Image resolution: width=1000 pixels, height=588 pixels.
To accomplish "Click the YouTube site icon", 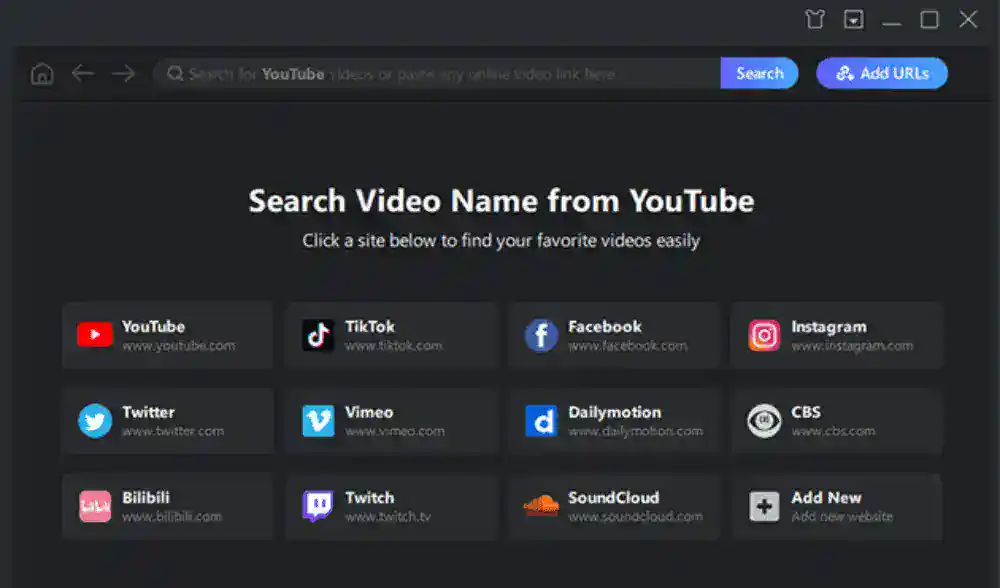I will [95, 336].
